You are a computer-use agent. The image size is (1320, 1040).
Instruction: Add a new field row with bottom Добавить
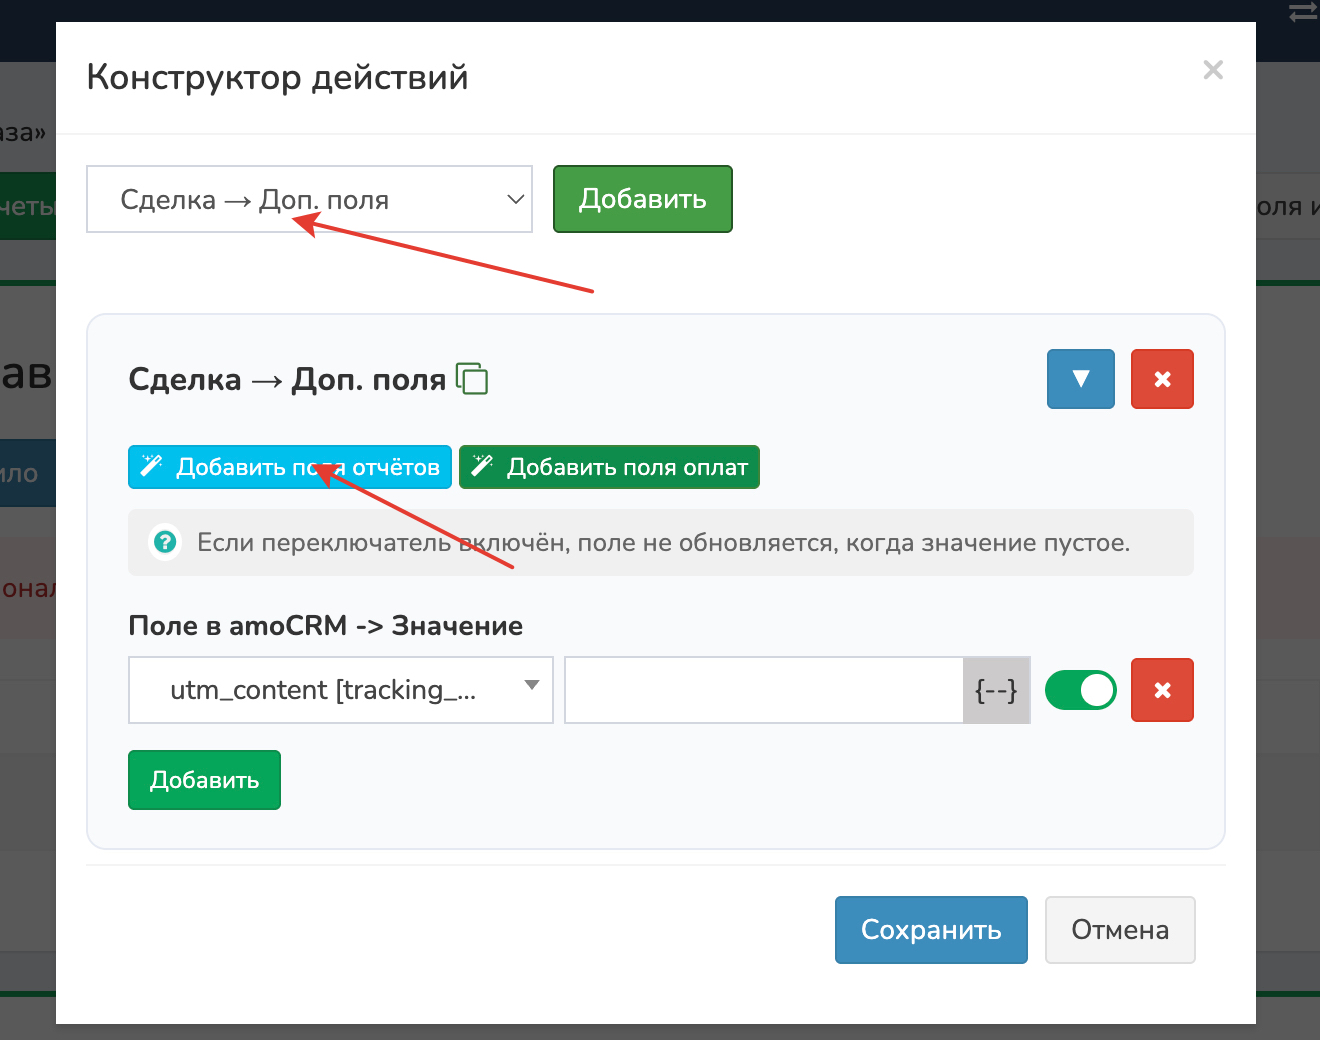(x=204, y=780)
